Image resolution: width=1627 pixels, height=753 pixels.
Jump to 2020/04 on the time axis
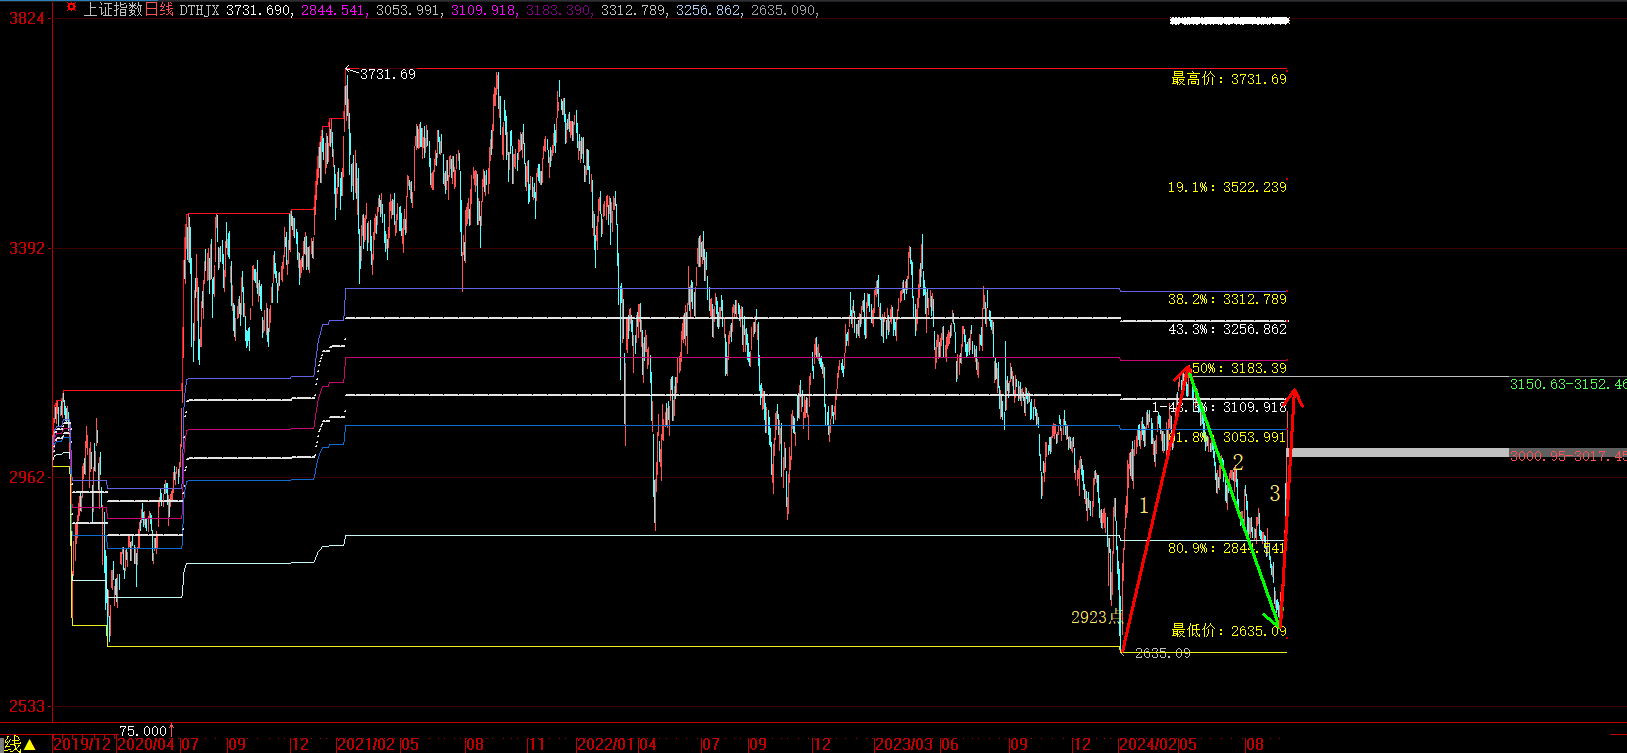[x=147, y=745]
